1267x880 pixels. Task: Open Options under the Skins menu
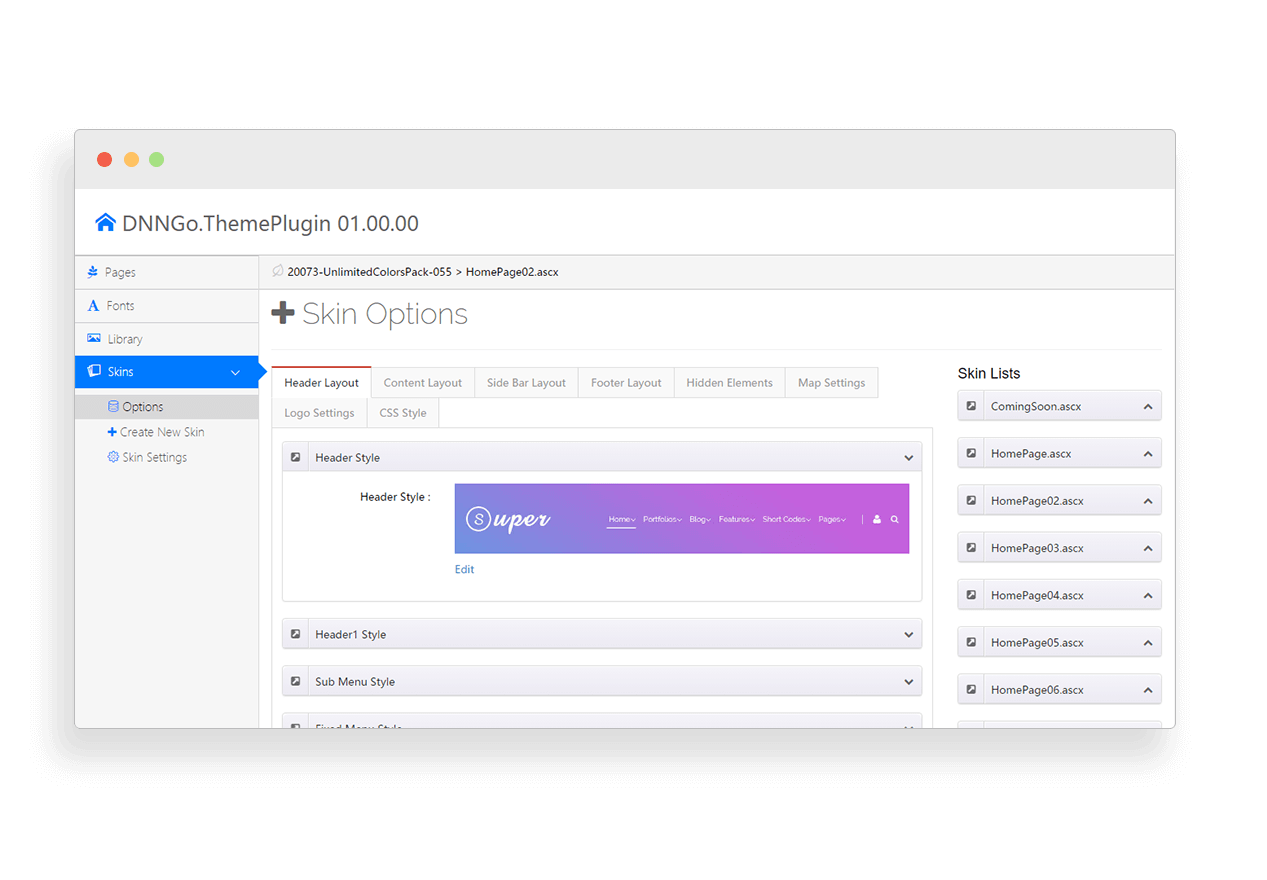[142, 407]
